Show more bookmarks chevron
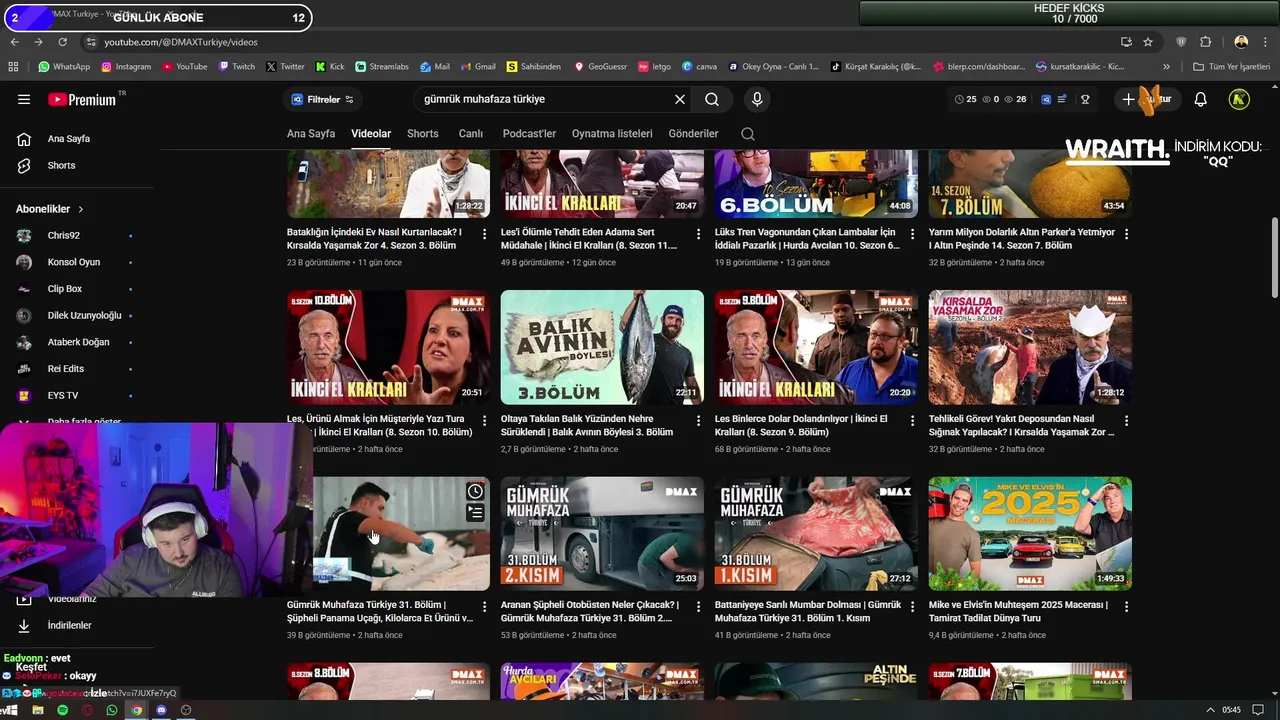The width and height of the screenshot is (1280, 720). point(1166,67)
